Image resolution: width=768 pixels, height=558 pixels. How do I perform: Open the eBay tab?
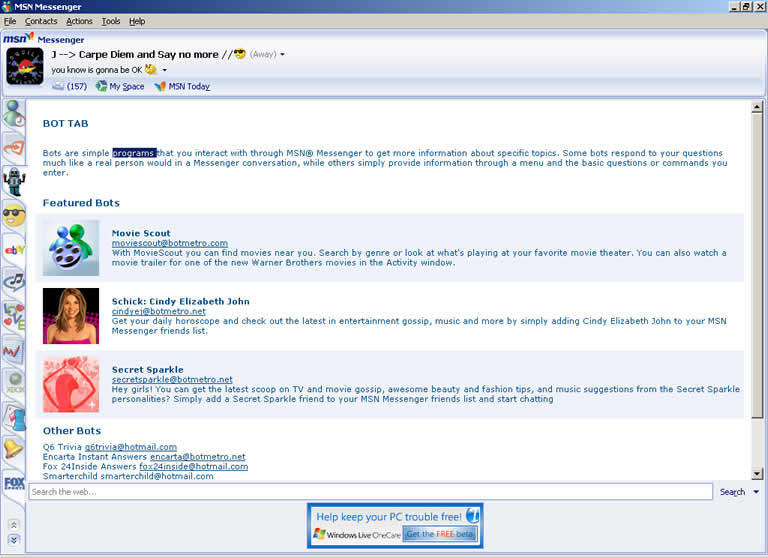(14, 250)
